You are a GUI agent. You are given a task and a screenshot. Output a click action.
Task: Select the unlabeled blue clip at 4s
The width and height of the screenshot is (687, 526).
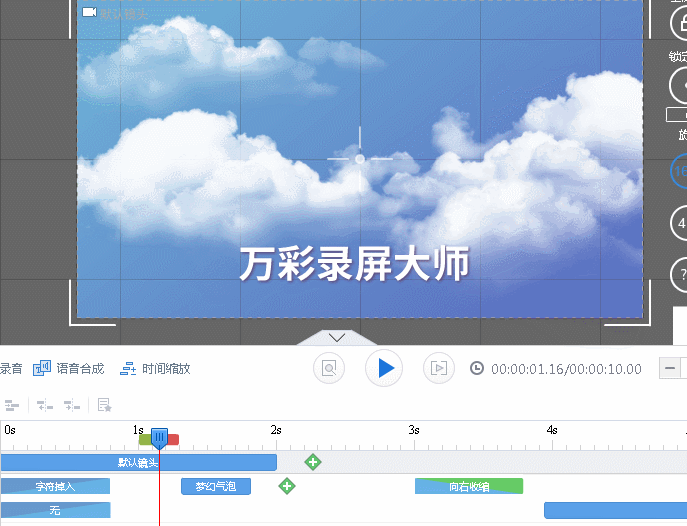pyautogui.click(x=615, y=511)
